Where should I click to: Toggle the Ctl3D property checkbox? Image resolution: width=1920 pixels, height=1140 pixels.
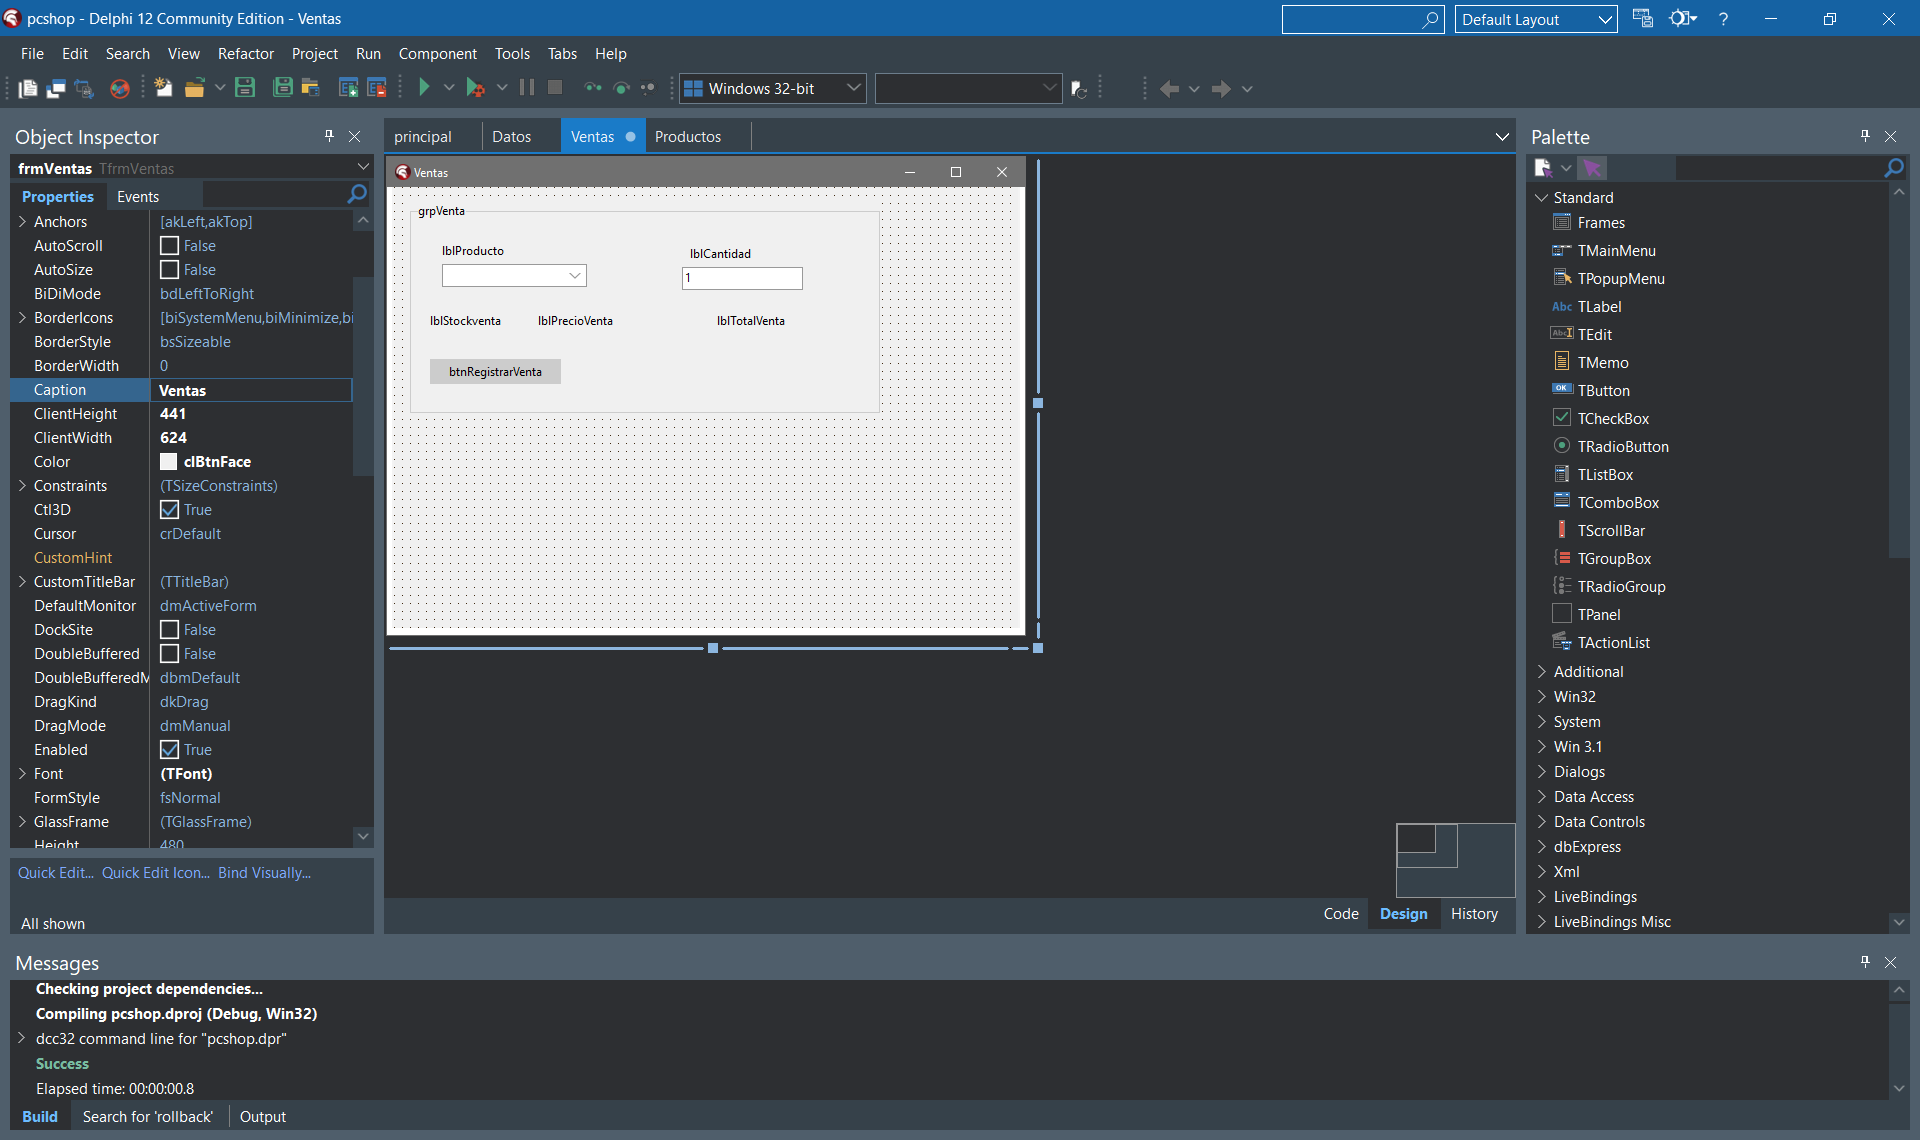[170, 510]
